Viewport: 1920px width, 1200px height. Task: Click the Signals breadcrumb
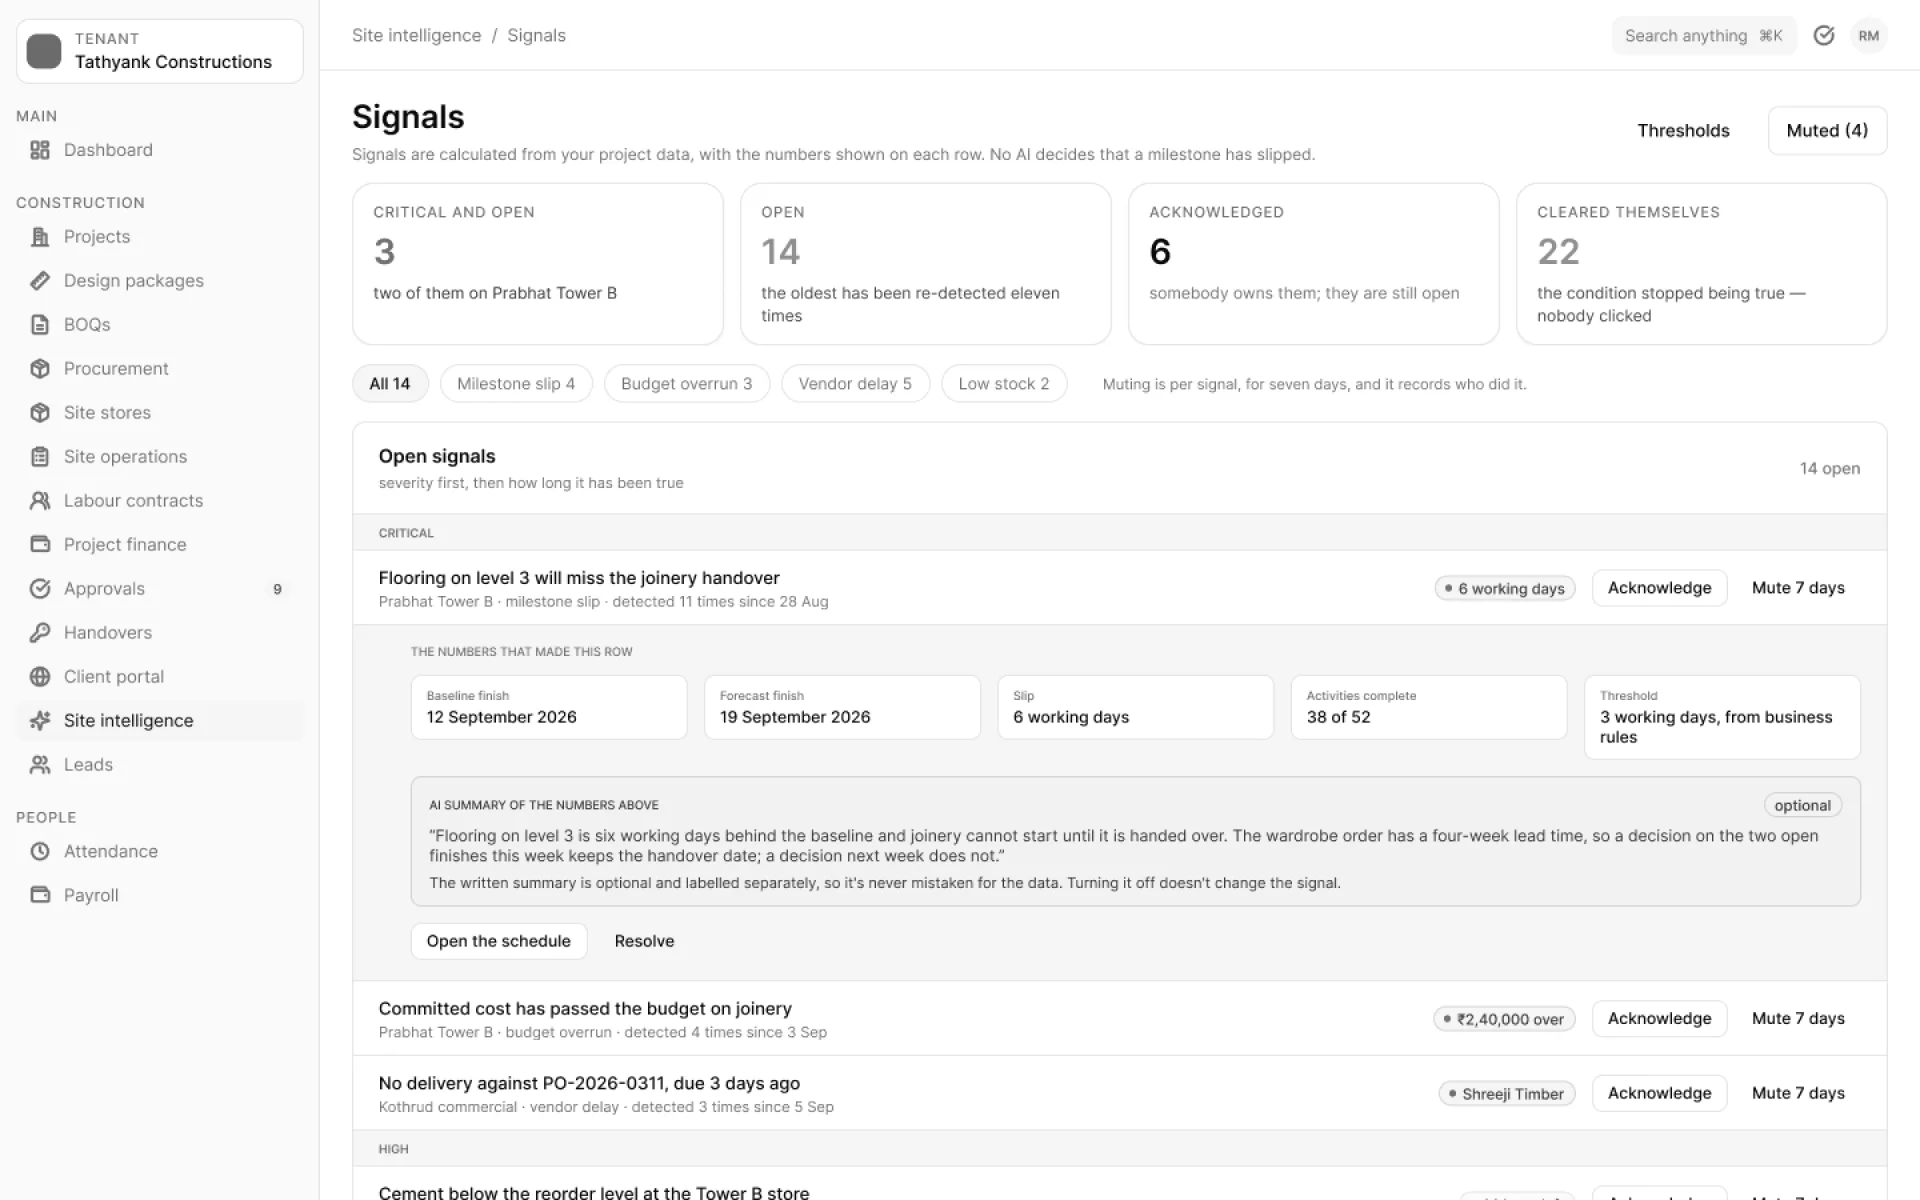(x=536, y=36)
